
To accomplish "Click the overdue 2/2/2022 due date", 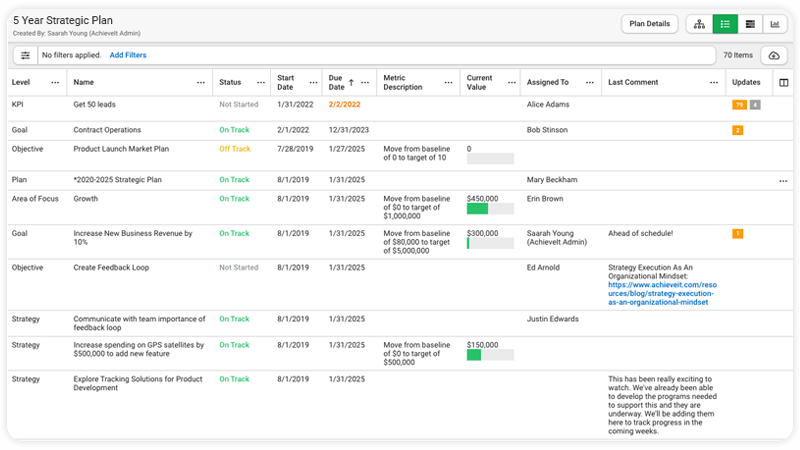I will (344, 105).
